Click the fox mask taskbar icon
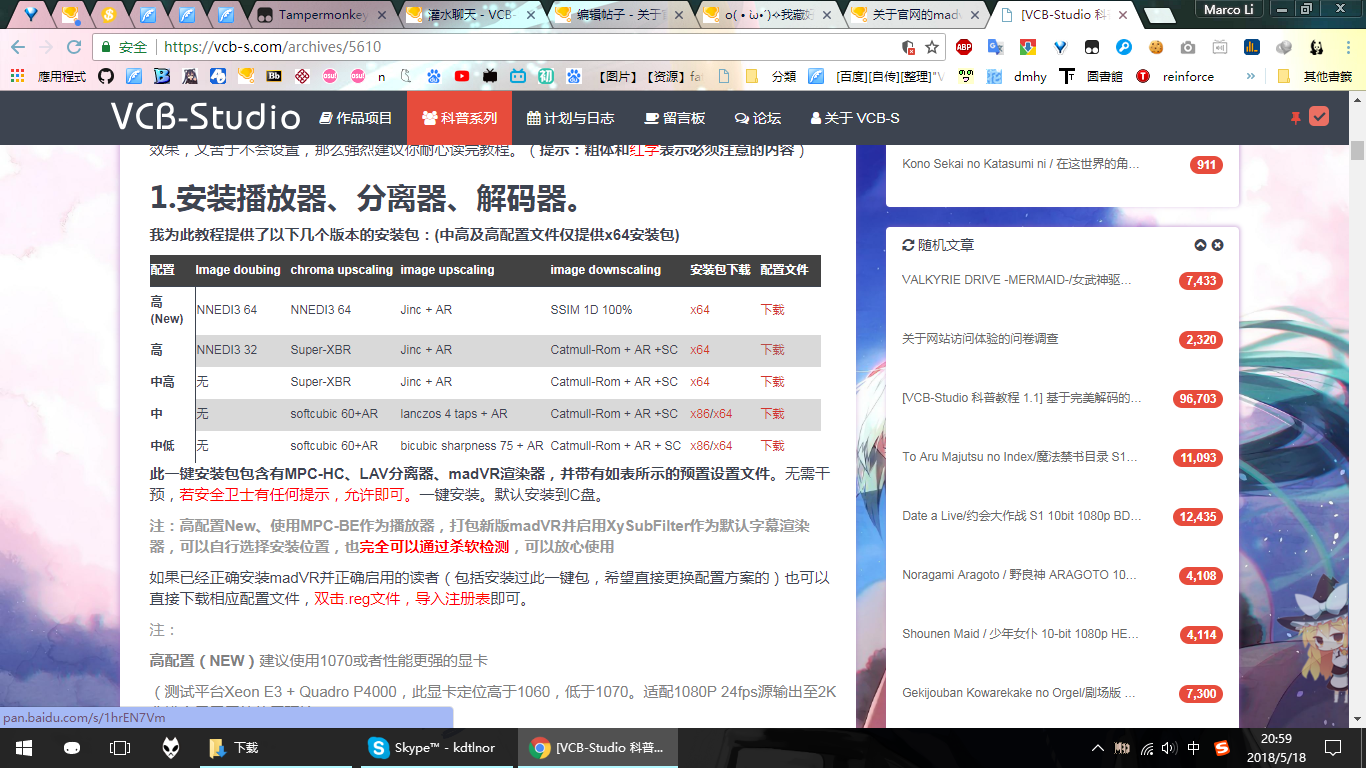Screen dimensions: 1366x768 tap(171, 747)
